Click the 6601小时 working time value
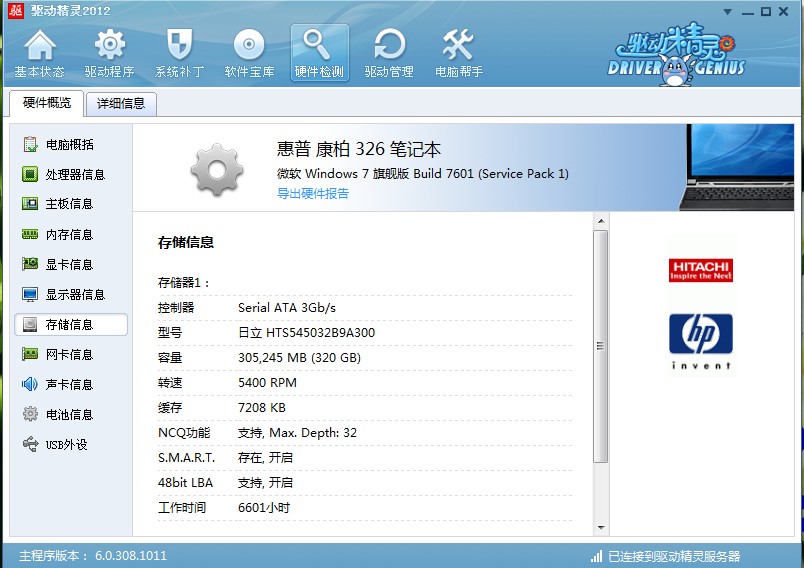Viewport: 804px width, 568px height. tap(264, 508)
